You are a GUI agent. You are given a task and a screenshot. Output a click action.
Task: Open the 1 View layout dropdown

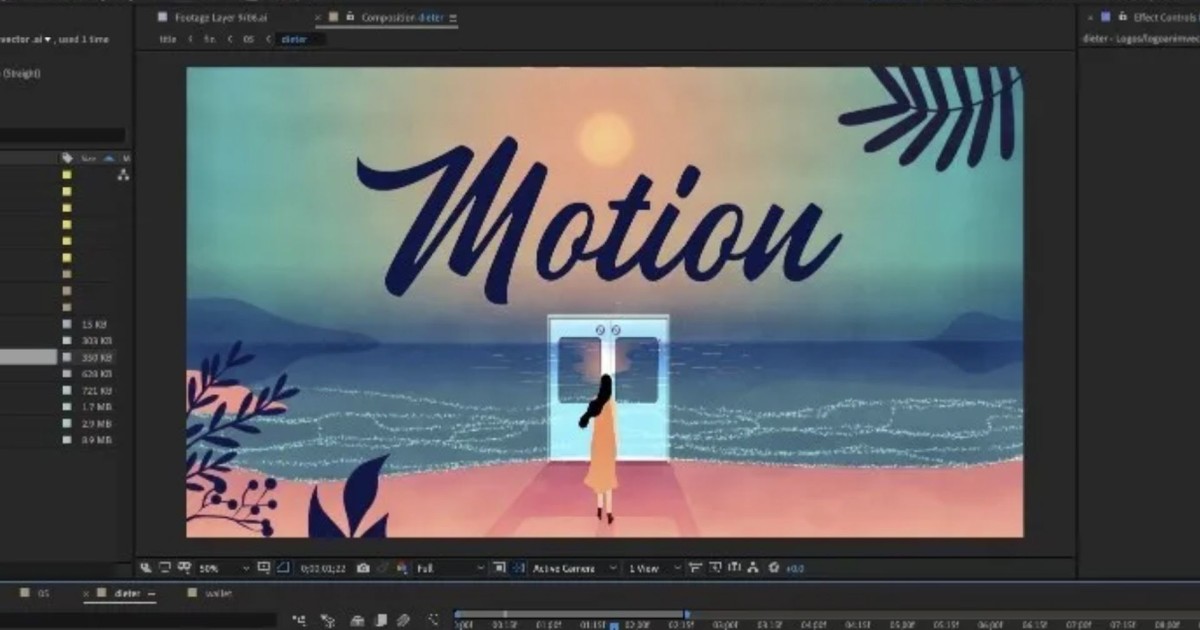(655, 568)
